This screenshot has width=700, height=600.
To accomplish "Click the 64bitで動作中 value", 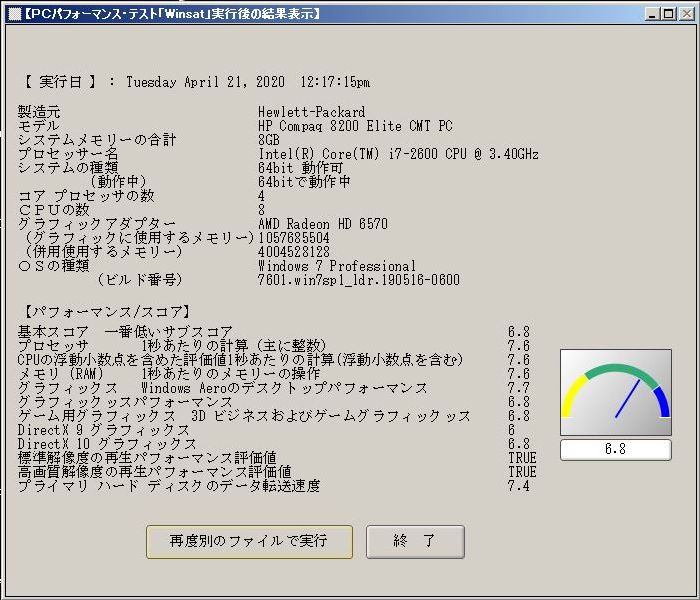I will pos(304,182).
